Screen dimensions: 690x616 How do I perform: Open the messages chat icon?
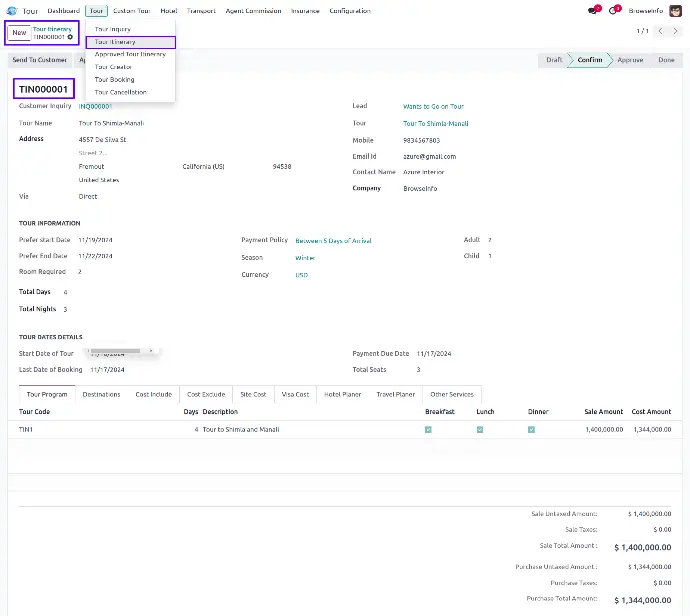coord(593,11)
